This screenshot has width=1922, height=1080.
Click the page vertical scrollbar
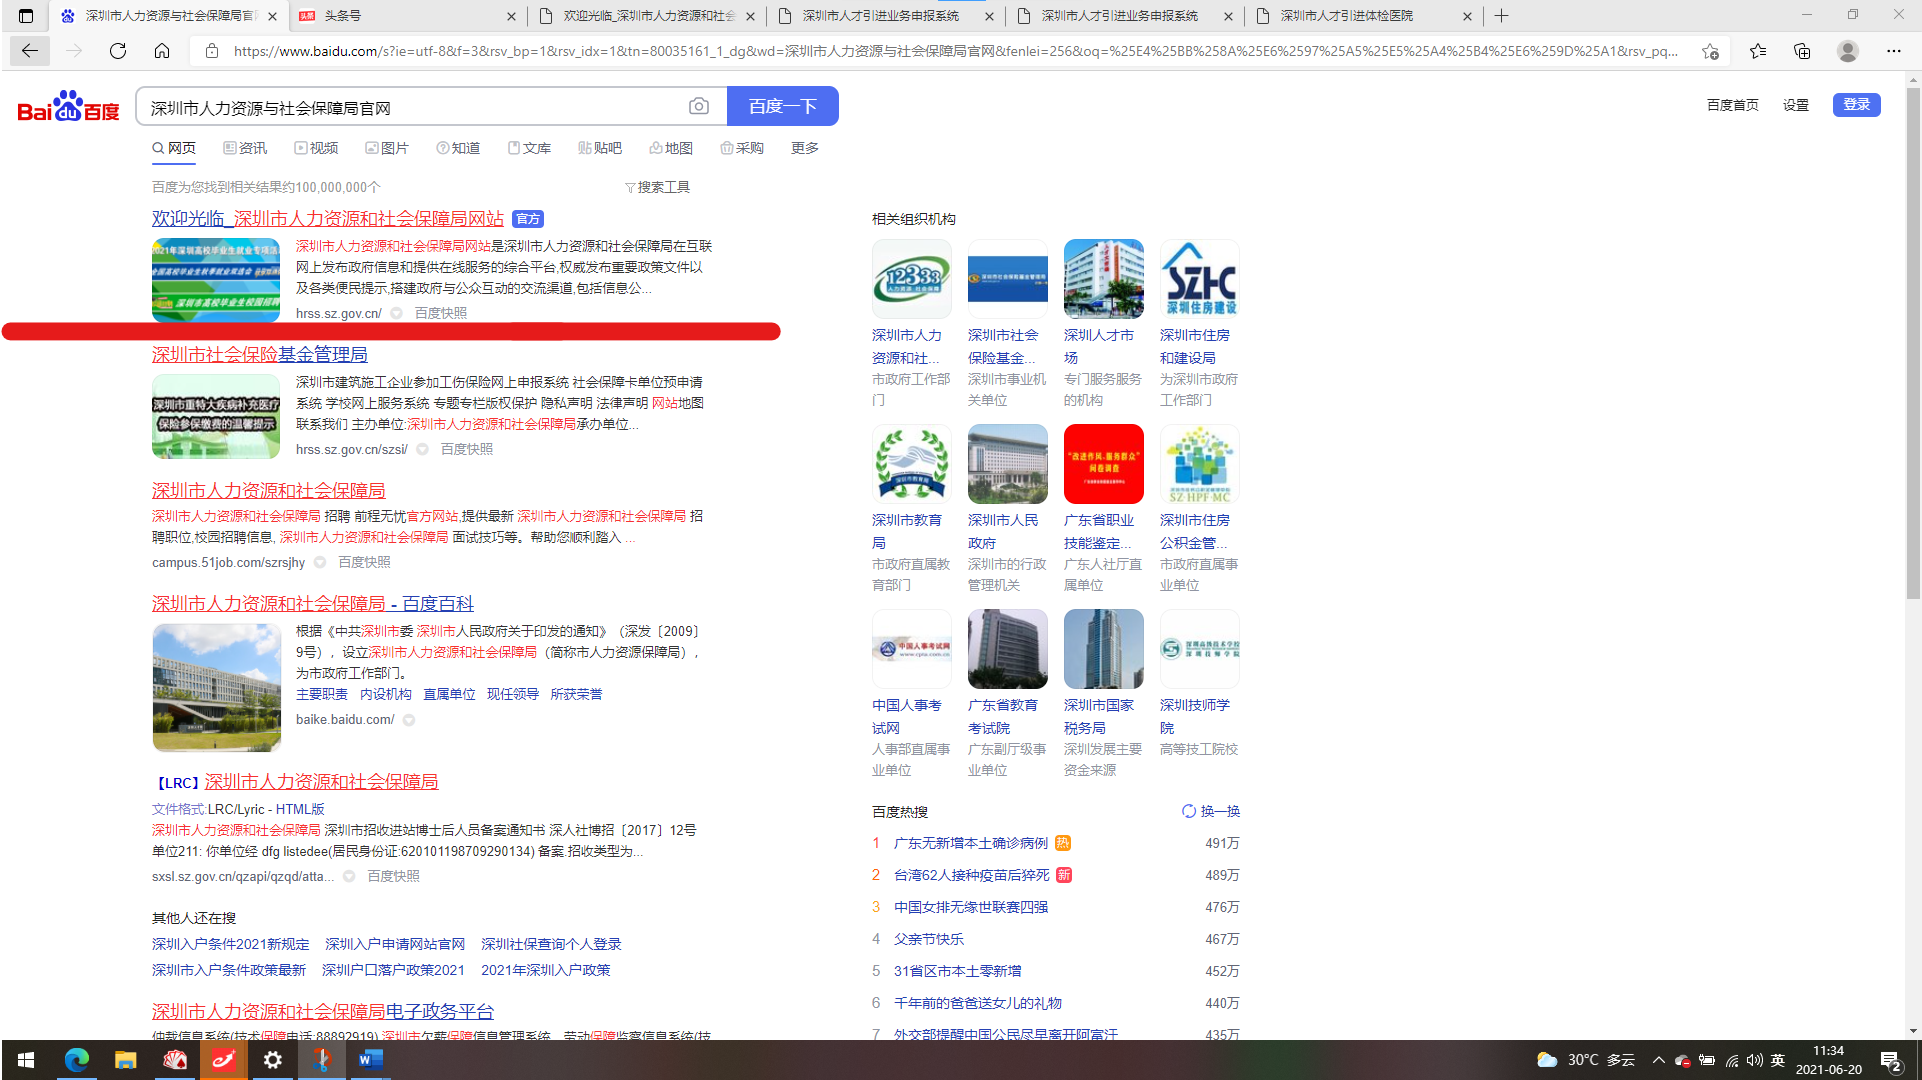(x=1912, y=340)
